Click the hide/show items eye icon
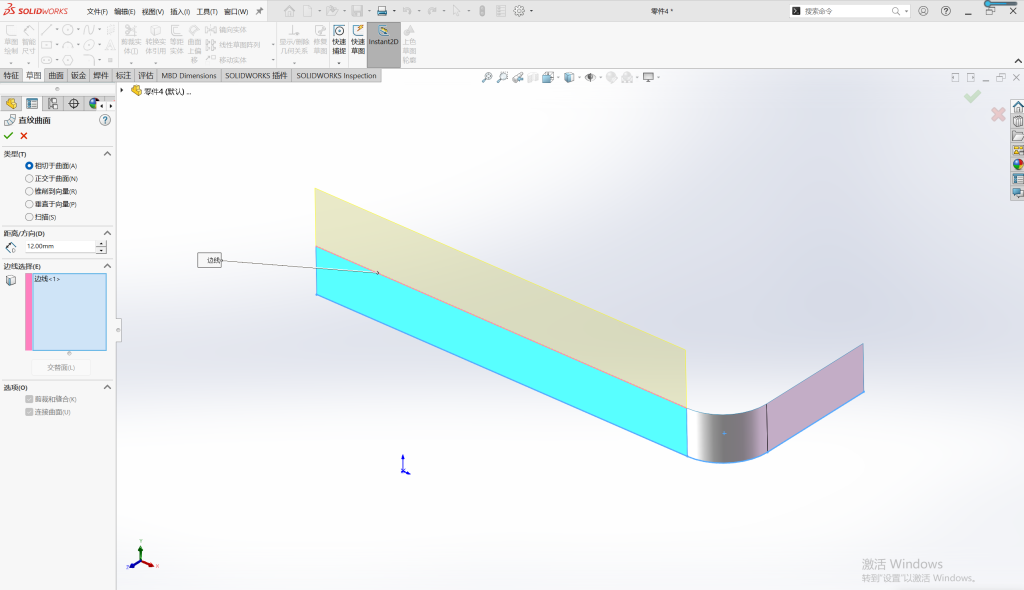The height and width of the screenshot is (590, 1024). click(590, 78)
